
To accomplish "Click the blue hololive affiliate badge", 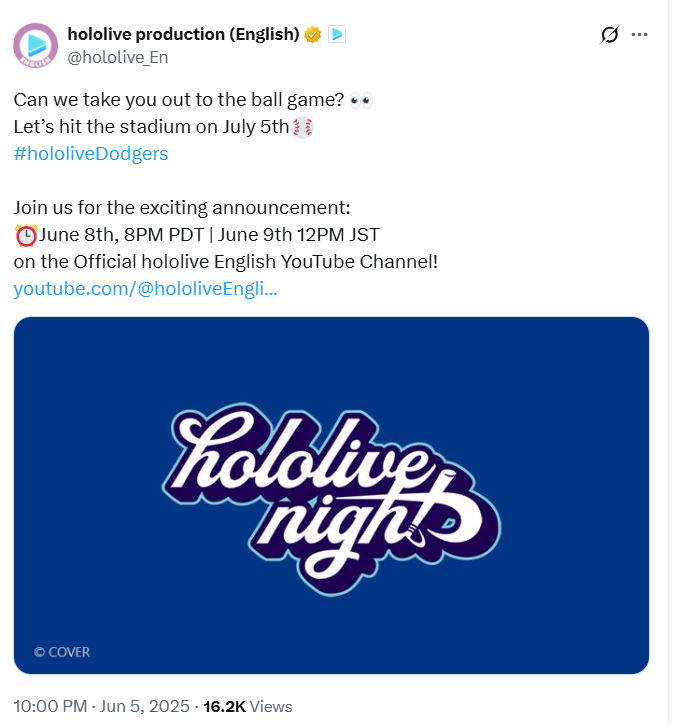I will click(x=337, y=34).
